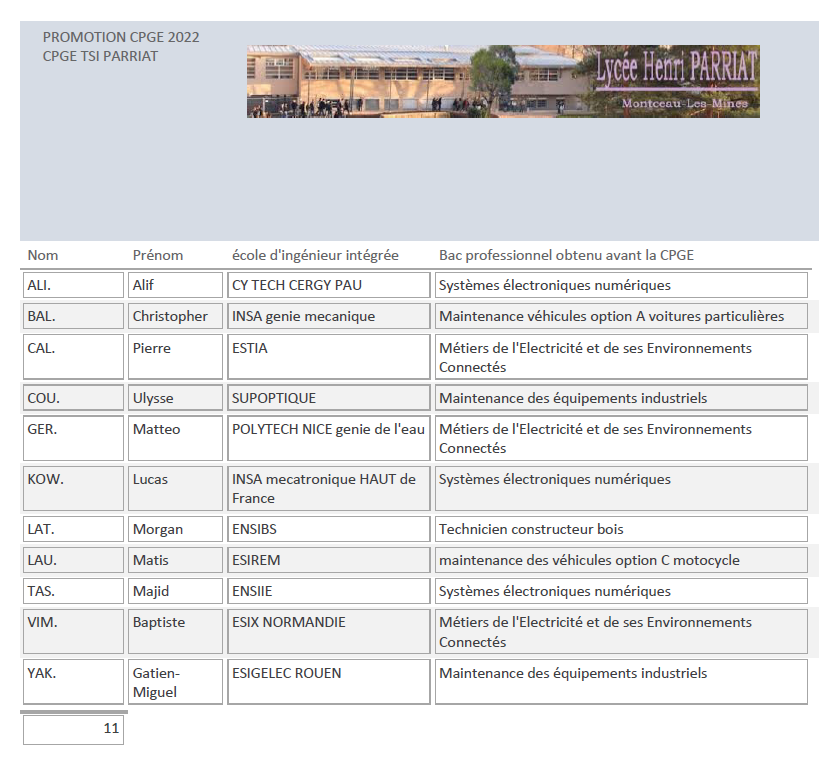The width and height of the screenshot is (833, 784).
Task: Click the Christopher first name field
Action: [175, 316]
